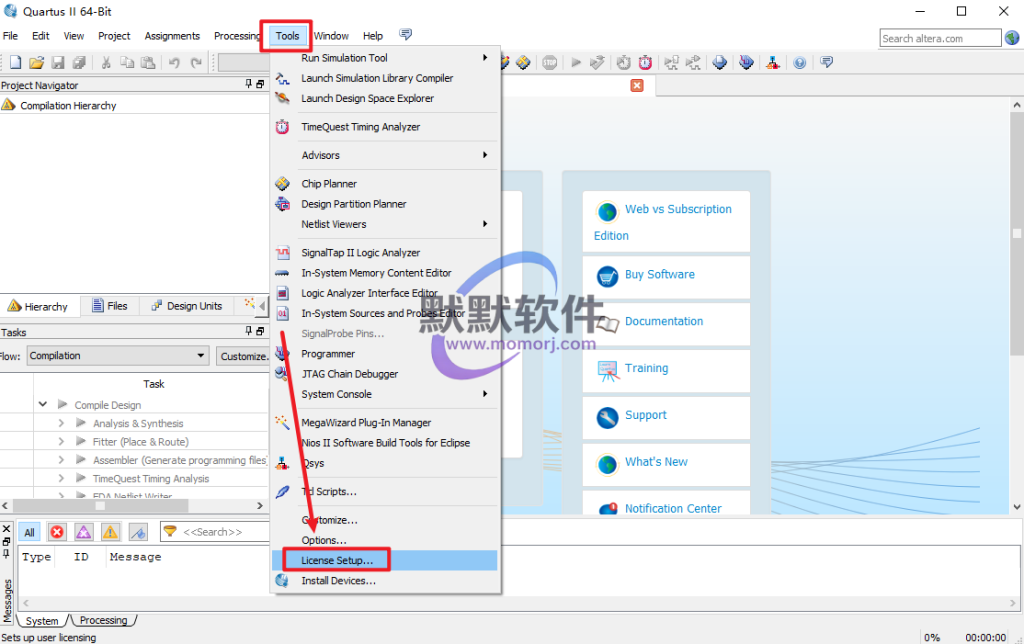This screenshot has height=644, width=1024.
Task: Click the Cut scissors icon
Action: (x=106, y=63)
